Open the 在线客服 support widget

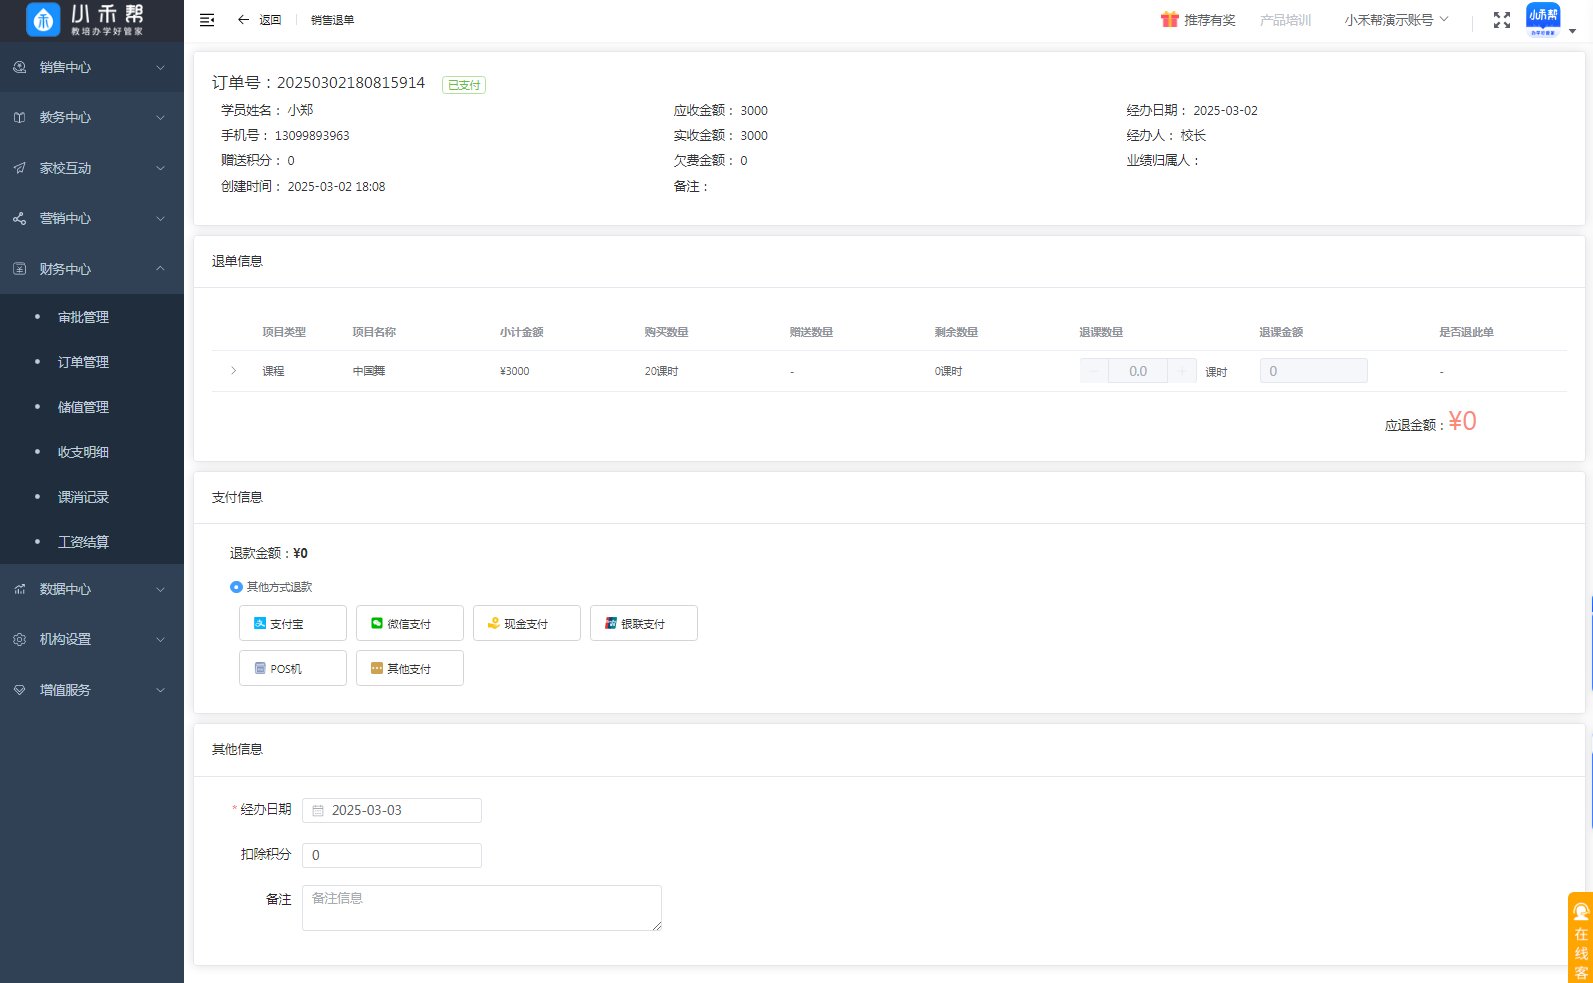click(1581, 938)
